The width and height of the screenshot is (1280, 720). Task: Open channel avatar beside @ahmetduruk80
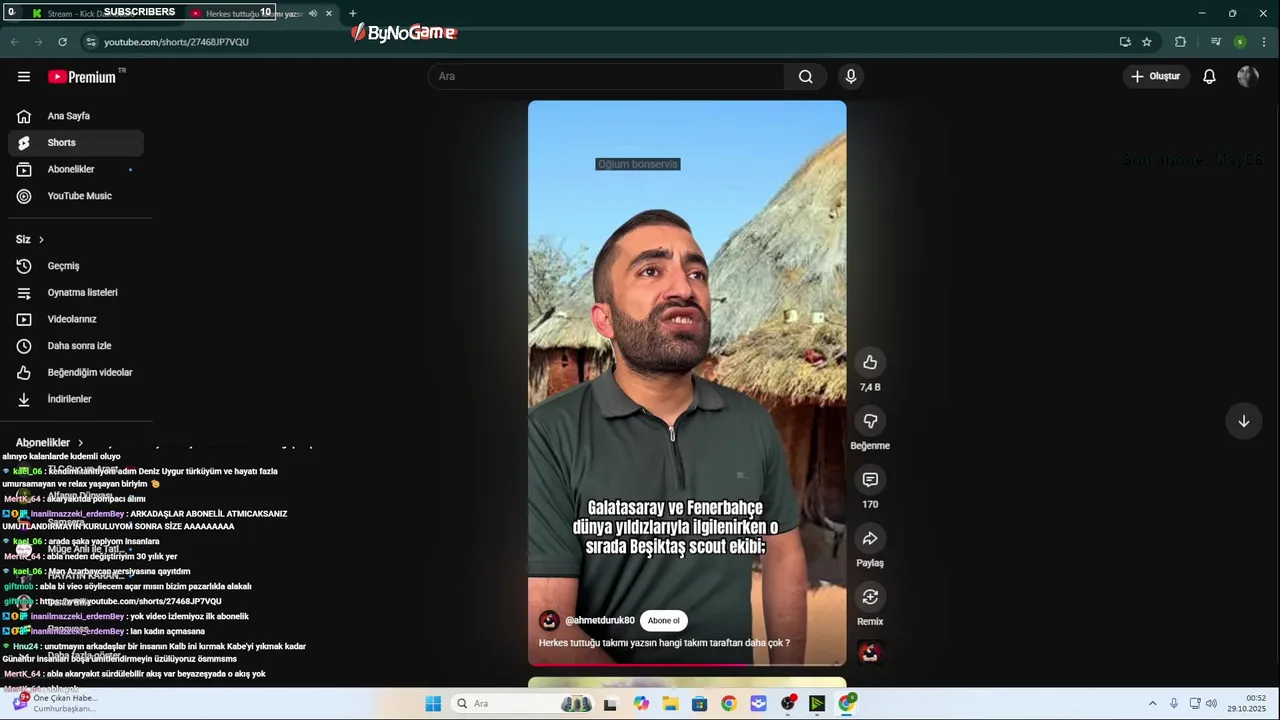tap(549, 620)
